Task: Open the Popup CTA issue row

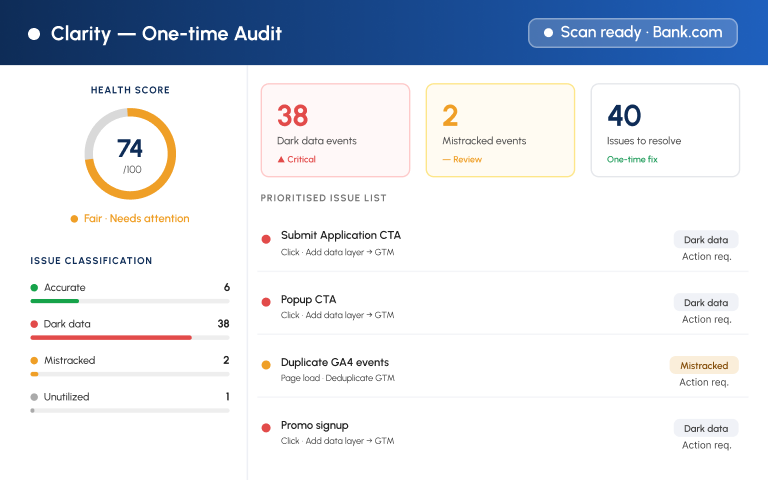Action: [x=503, y=307]
